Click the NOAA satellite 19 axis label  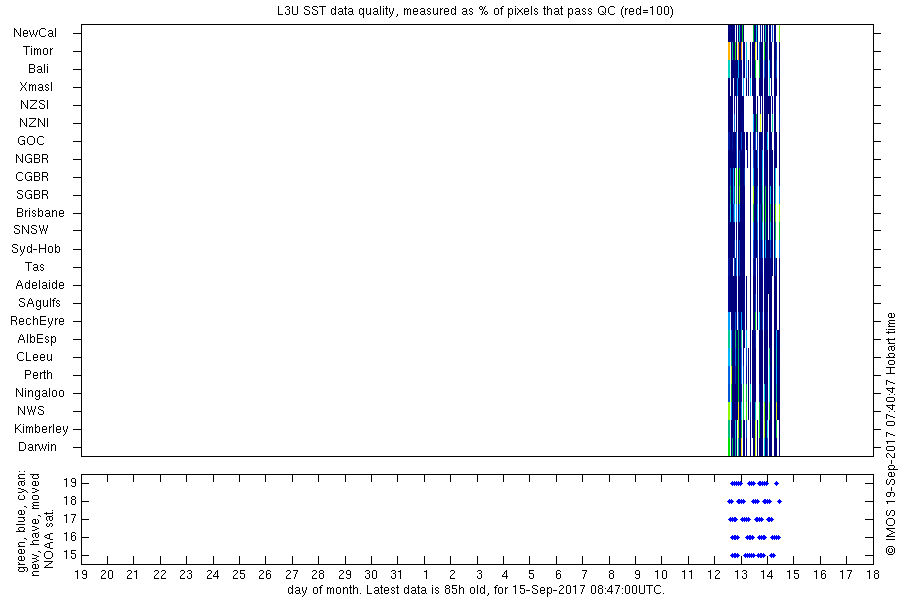coord(70,483)
